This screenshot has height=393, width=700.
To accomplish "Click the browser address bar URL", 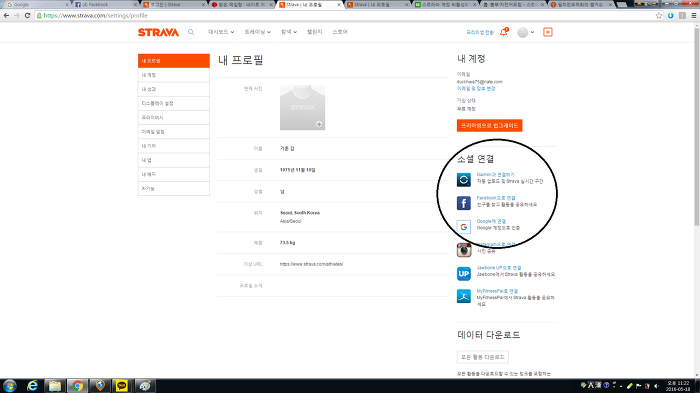I will point(96,15).
